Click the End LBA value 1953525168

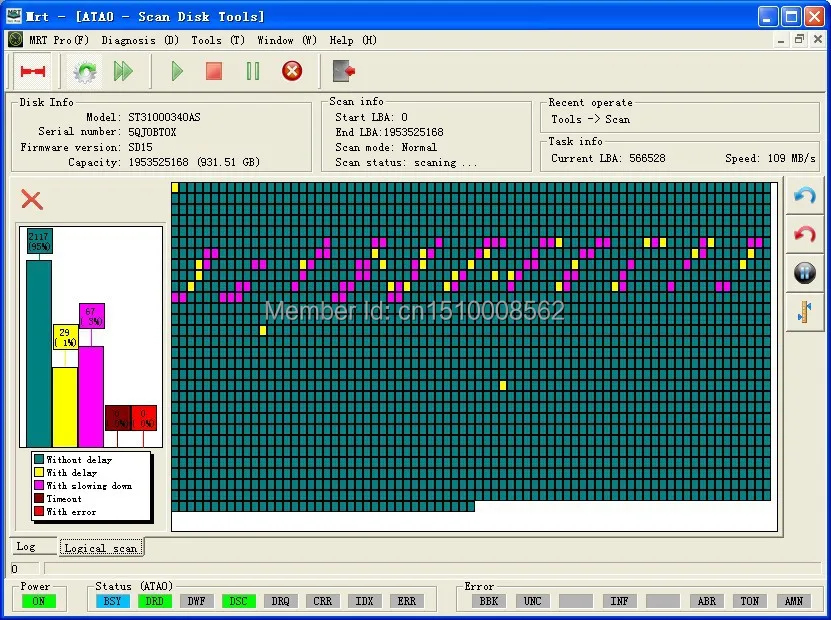[x=413, y=132]
